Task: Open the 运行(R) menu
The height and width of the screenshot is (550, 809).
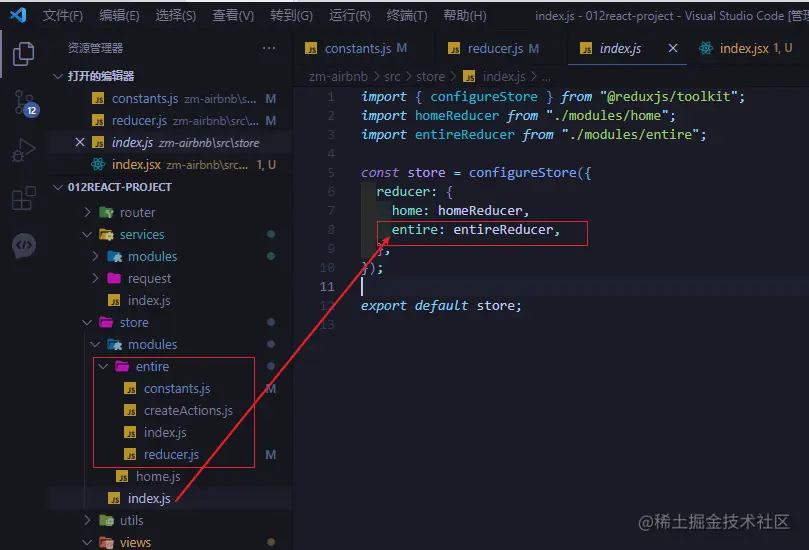Action: click(350, 15)
